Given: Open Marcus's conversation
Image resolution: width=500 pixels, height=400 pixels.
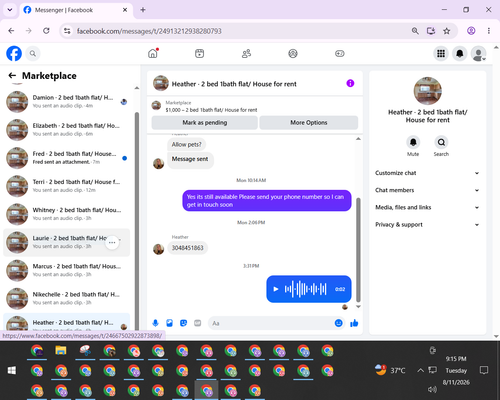Looking at the screenshot, I should point(67,270).
